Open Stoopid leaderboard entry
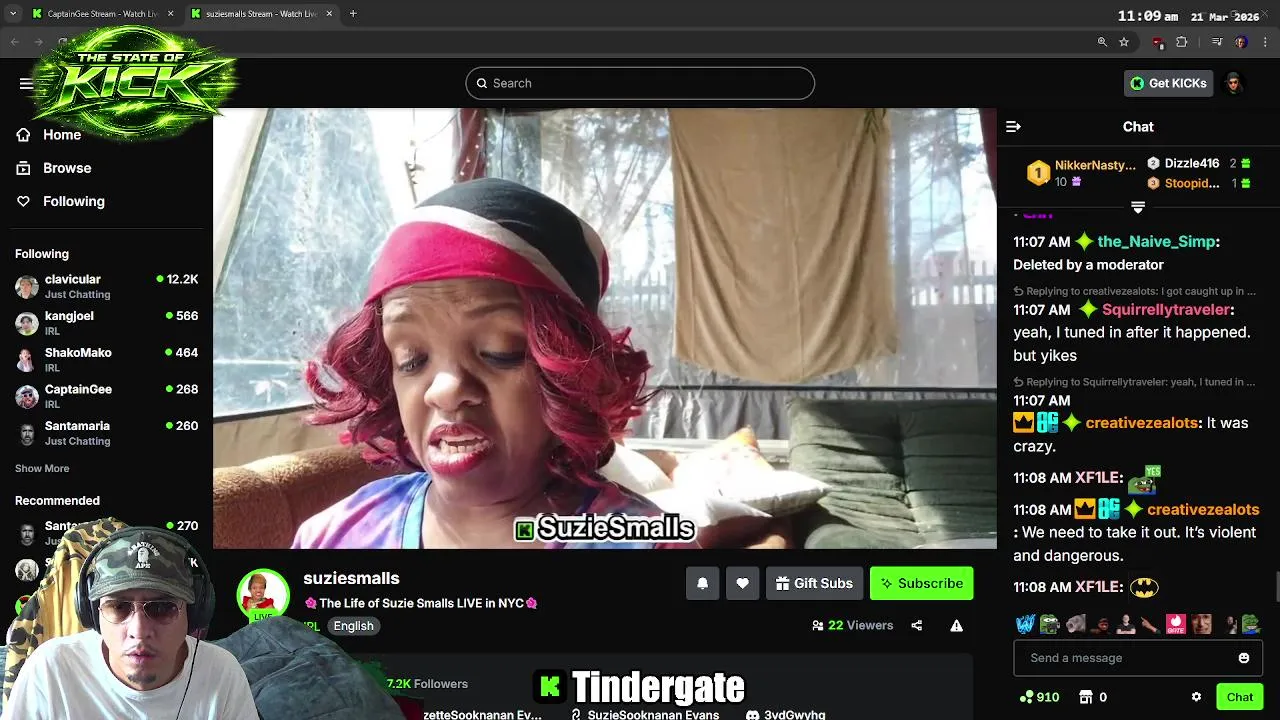The height and width of the screenshot is (720, 1280). [x=1198, y=183]
